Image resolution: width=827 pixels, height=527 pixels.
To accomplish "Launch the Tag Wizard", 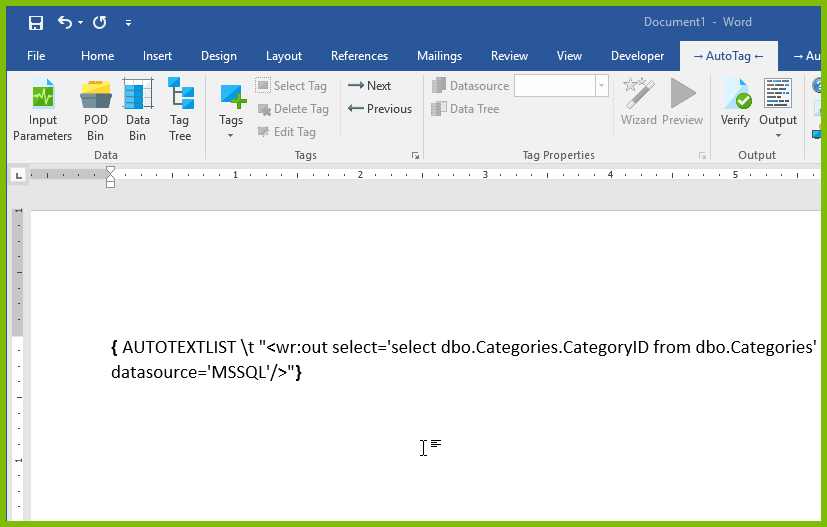I will pyautogui.click(x=638, y=103).
